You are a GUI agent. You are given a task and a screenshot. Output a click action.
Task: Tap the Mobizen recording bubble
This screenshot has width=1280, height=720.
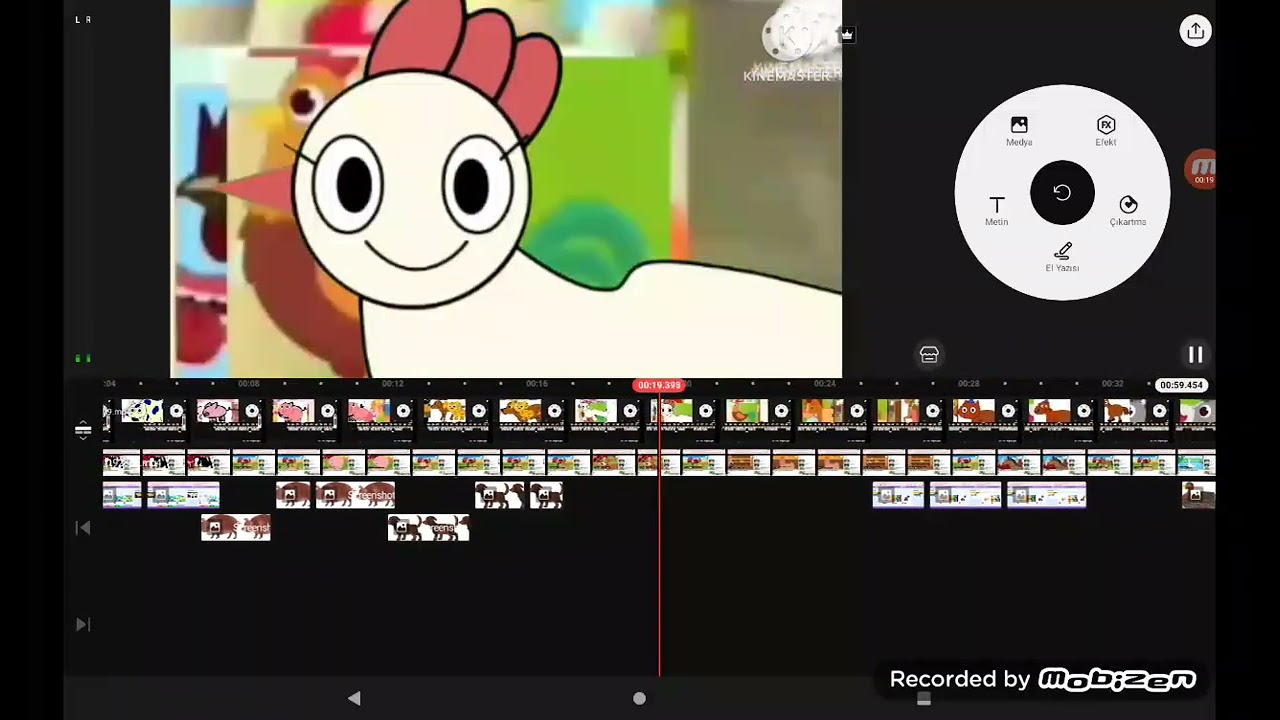[x=1200, y=170]
